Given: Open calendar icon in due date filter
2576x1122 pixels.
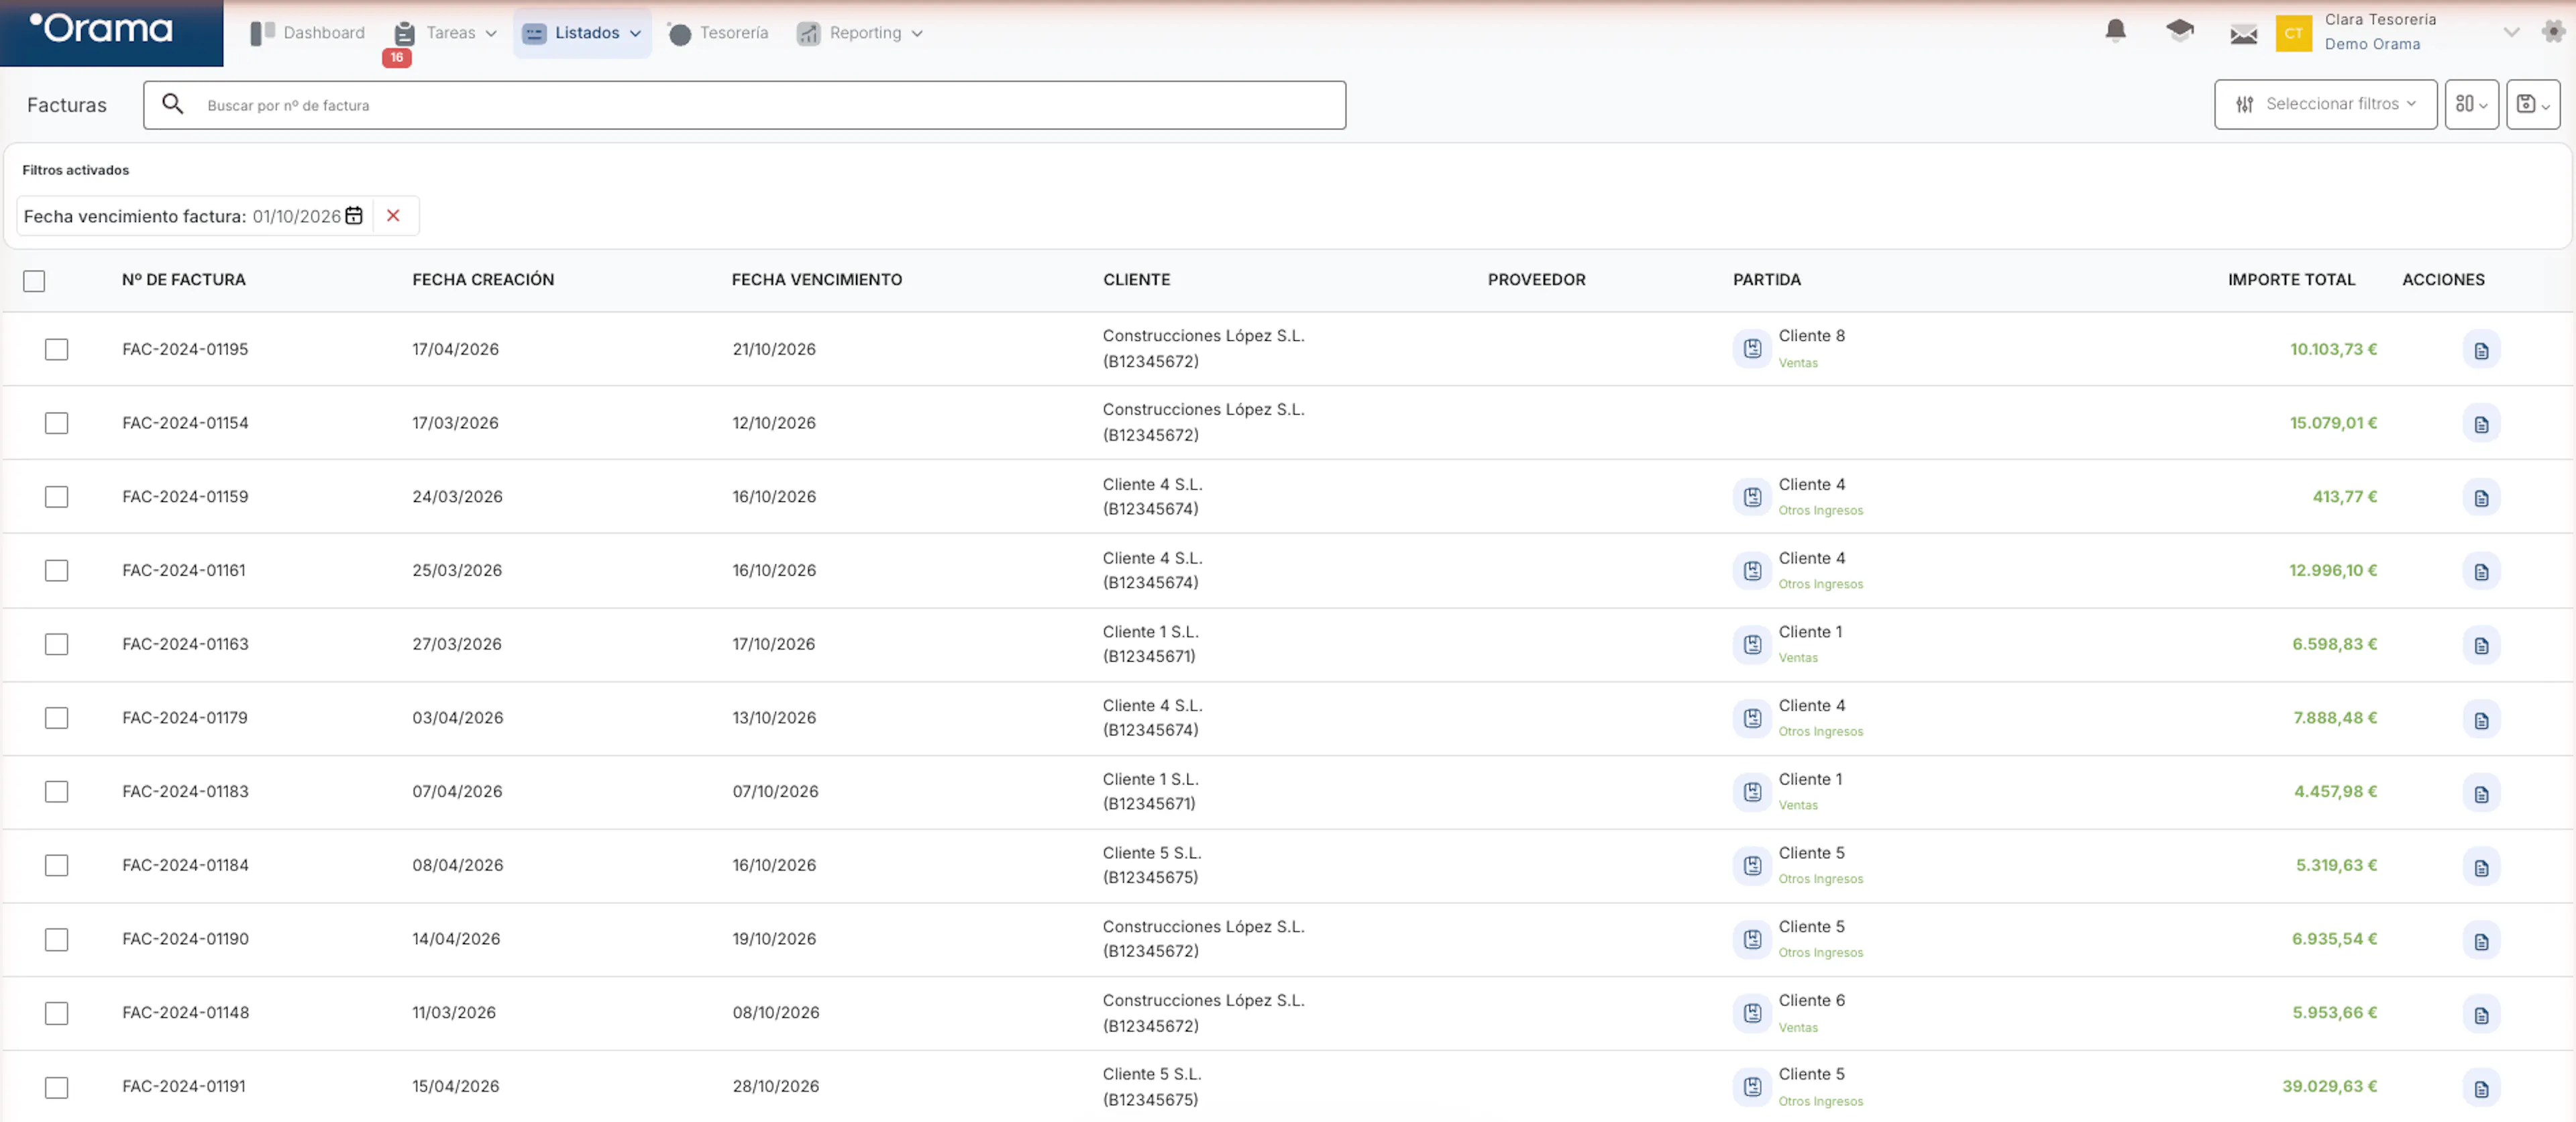Looking at the screenshot, I should click(354, 216).
